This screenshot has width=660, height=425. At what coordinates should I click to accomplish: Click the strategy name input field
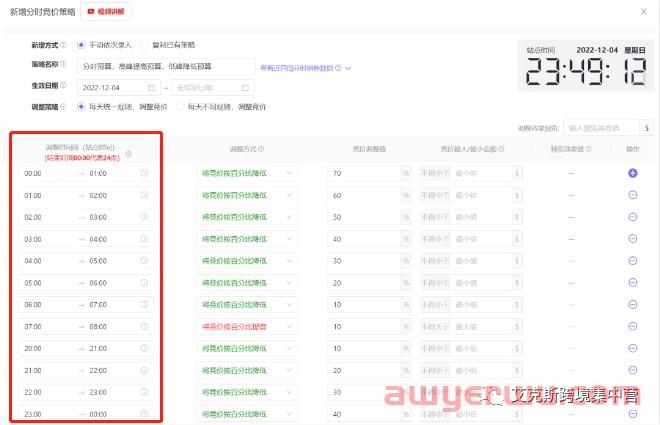(x=166, y=66)
